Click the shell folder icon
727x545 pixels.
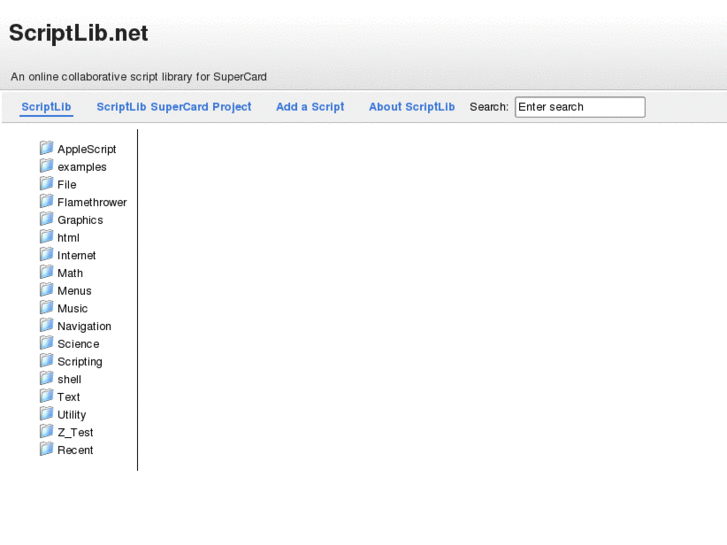(x=46, y=378)
